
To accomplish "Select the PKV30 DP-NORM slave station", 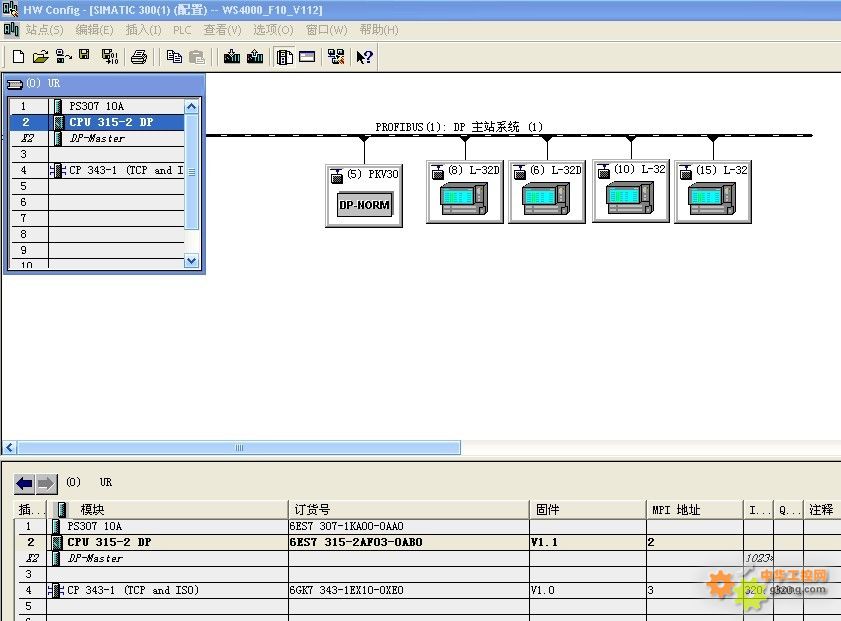I will tap(364, 205).
